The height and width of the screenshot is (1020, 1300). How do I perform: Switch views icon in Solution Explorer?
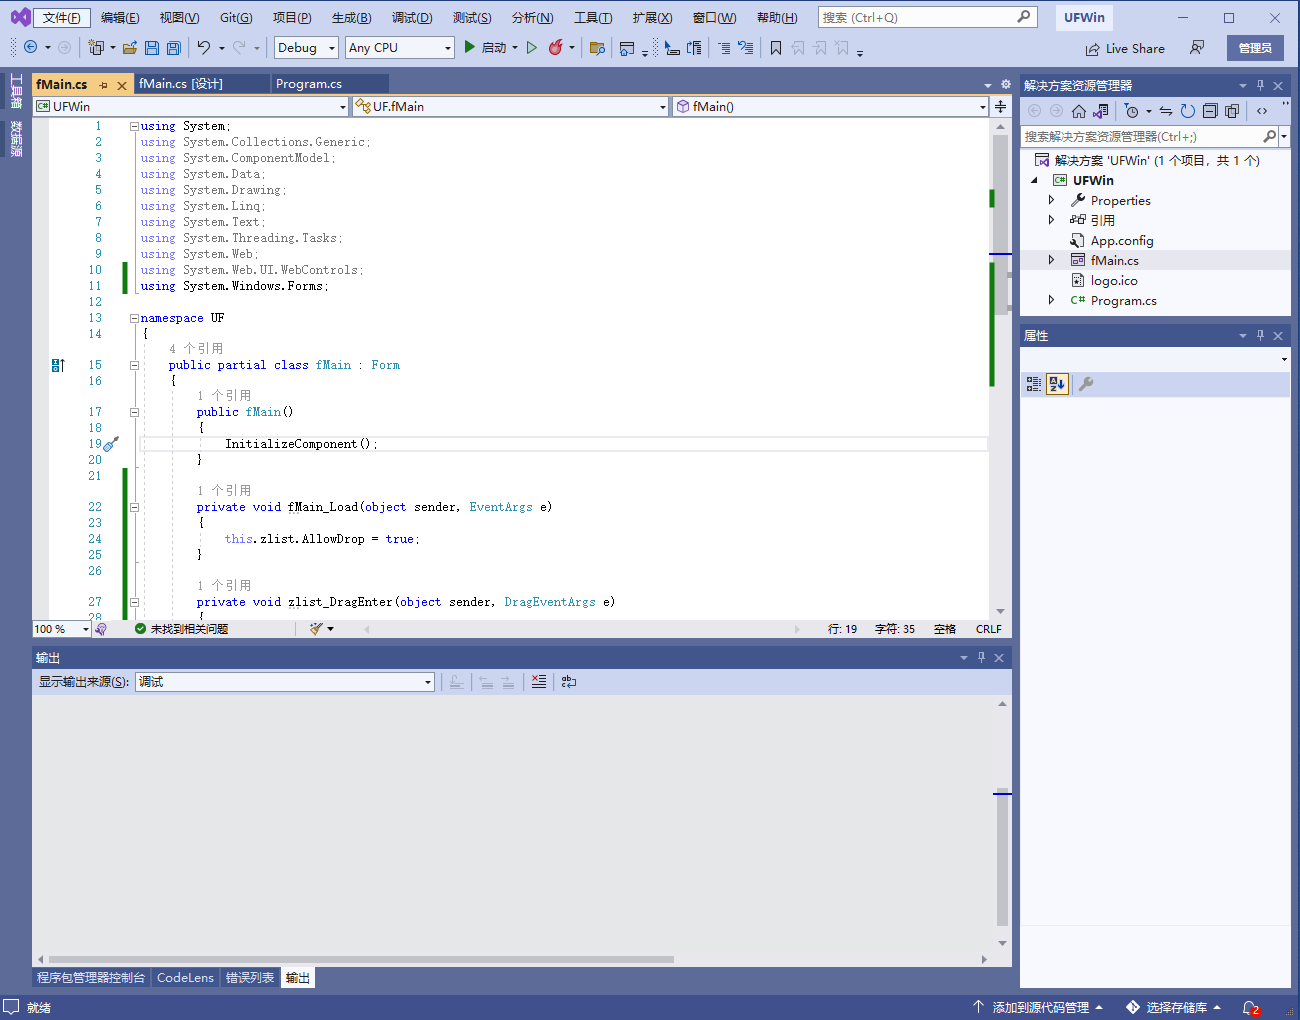pos(1101,111)
